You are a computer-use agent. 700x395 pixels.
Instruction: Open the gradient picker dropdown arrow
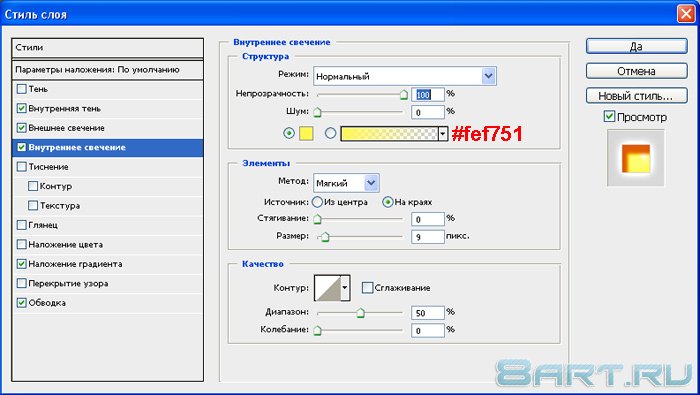point(443,133)
